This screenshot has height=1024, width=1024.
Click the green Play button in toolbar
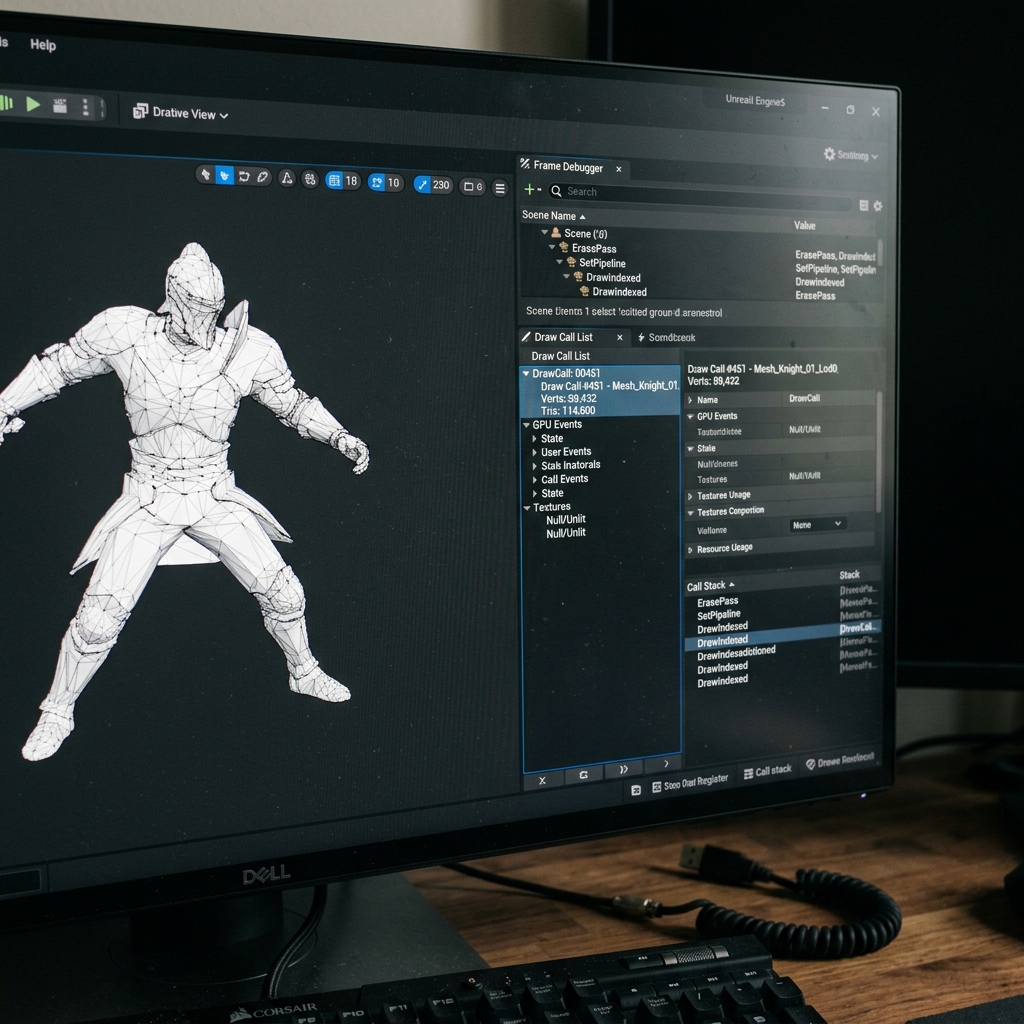(x=33, y=104)
